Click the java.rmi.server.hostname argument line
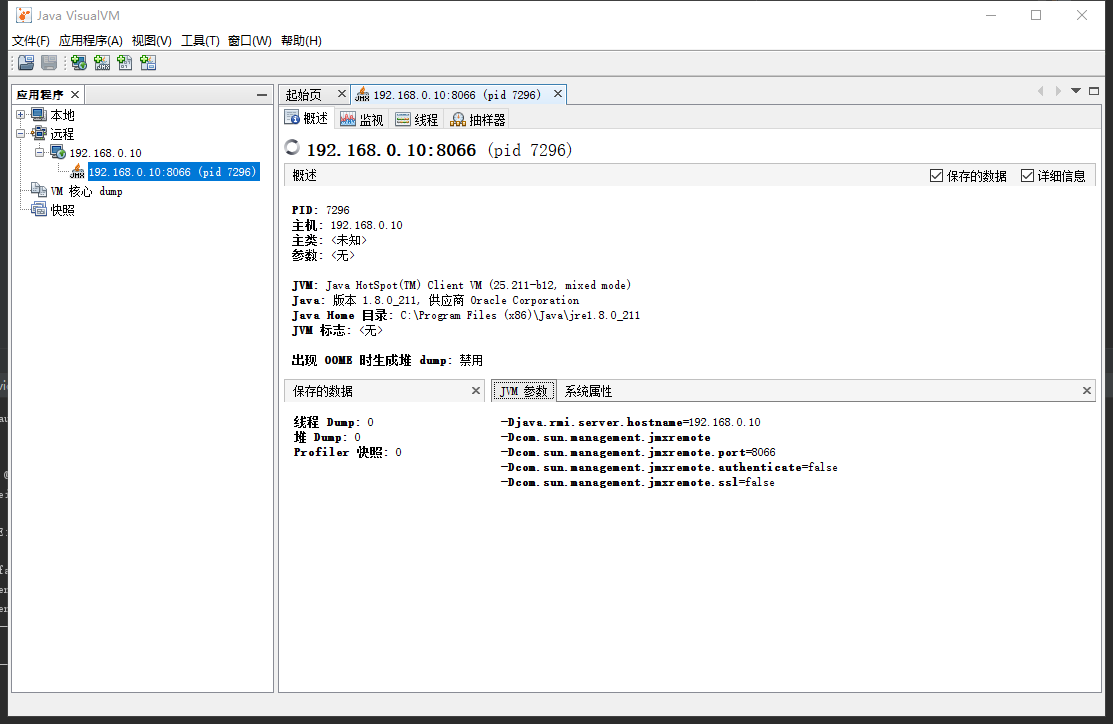Screen dimensions: 1113x724 tap(630, 422)
